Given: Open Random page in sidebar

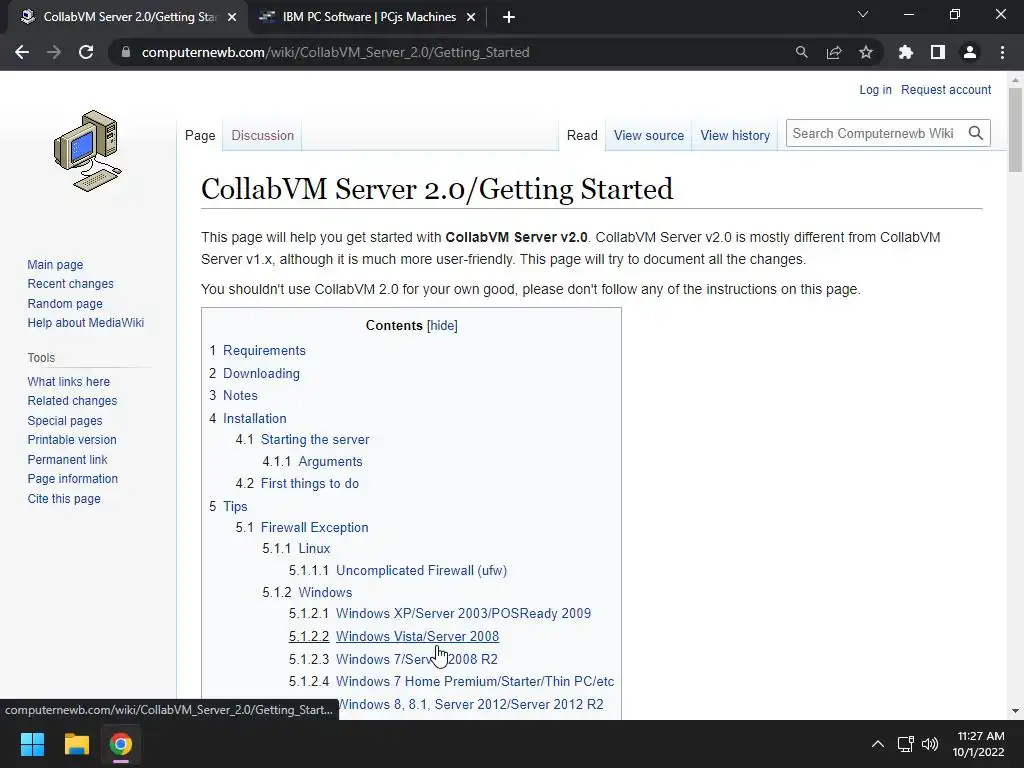Looking at the screenshot, I should [65, 303].
